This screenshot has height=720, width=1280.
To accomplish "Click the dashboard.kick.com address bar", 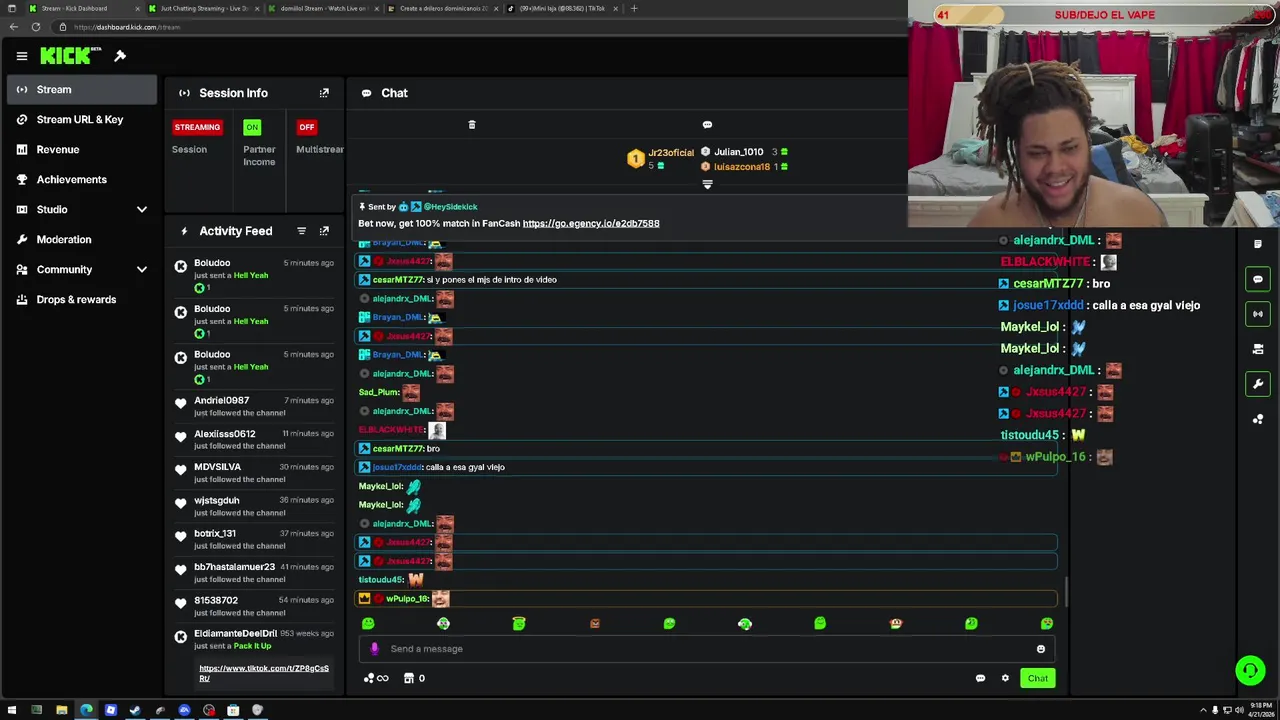I will (x=480, y=27).
